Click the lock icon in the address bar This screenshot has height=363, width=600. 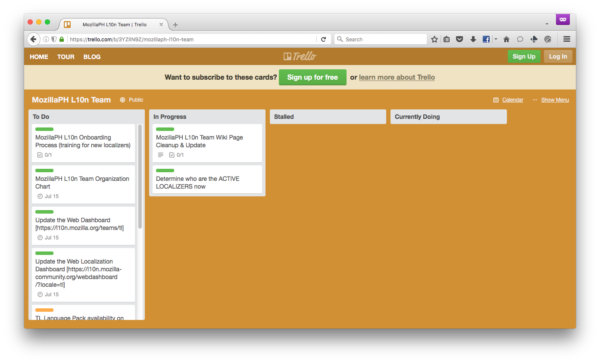click(x=61, y=39)
